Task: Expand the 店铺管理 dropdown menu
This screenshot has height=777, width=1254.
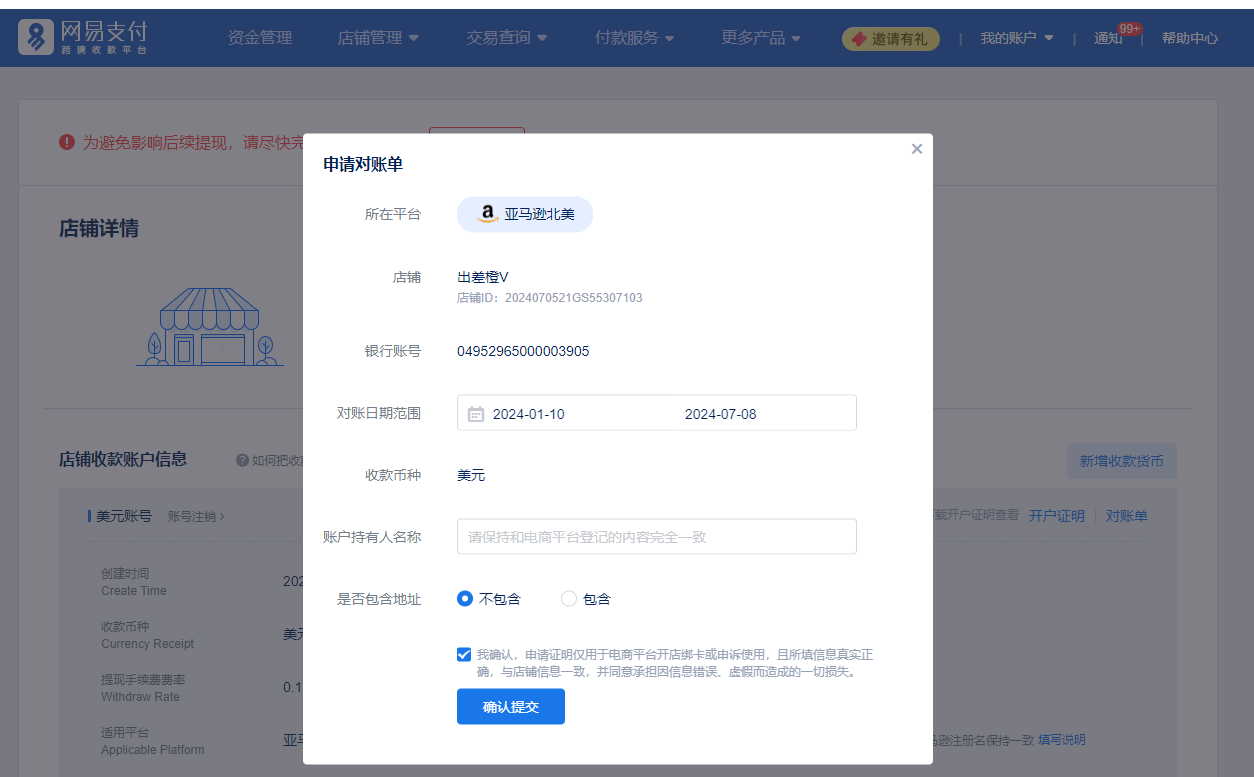Action: pyautogui.click(x=378, y=38)
